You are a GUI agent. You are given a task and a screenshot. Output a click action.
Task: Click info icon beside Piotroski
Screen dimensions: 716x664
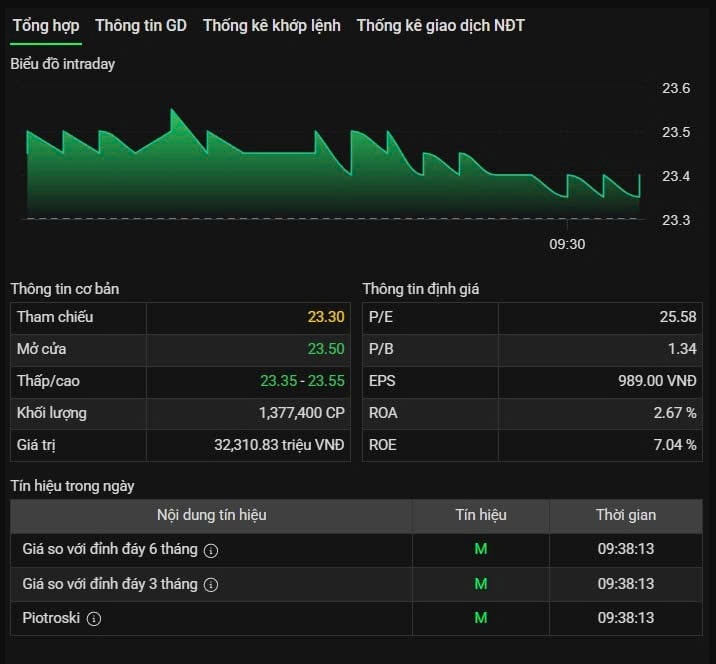94,619
